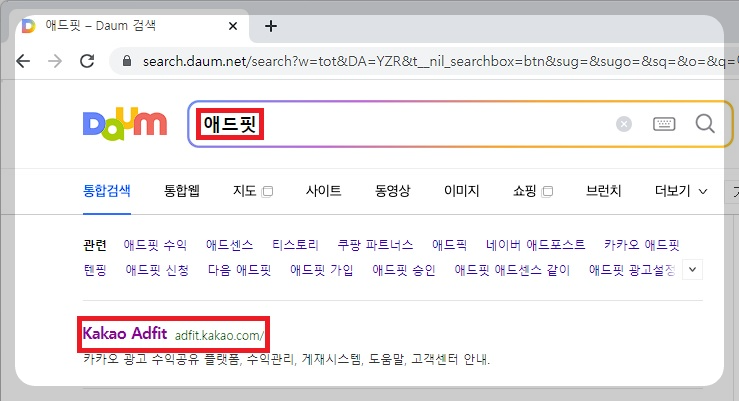Click related search 애드핏 승인
Viewport: 739px width, 401px height.
[404, 270]
